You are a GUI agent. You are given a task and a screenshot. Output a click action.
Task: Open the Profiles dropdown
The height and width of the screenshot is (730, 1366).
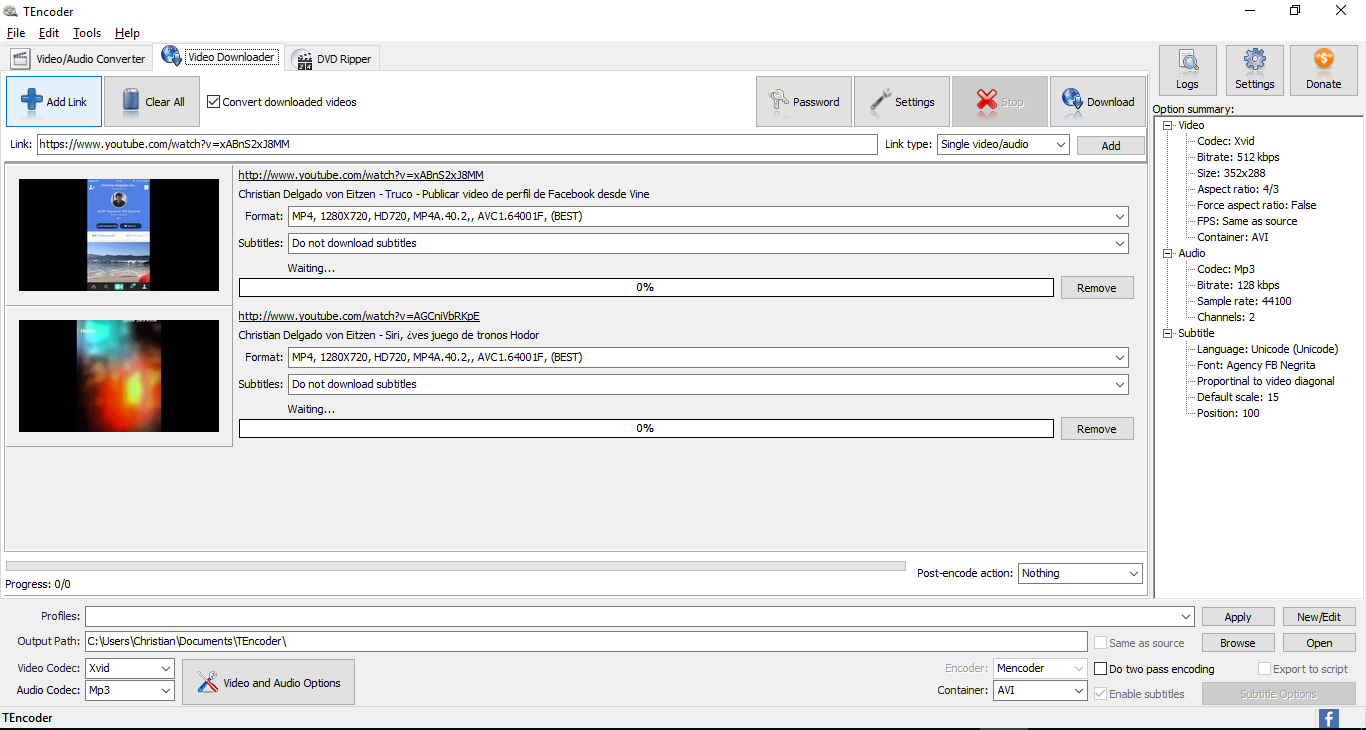[640, 616]
